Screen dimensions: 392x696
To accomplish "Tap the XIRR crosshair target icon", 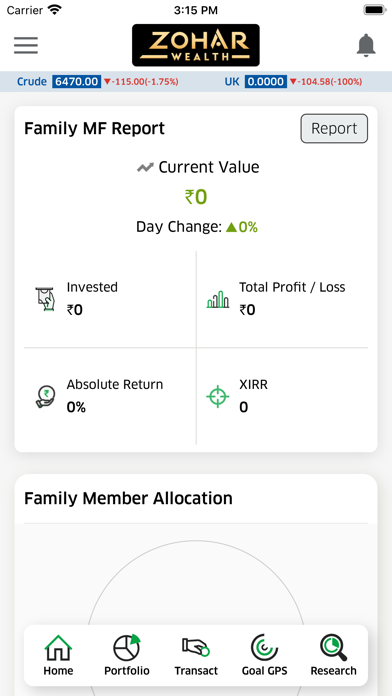I will click(218, 396).
